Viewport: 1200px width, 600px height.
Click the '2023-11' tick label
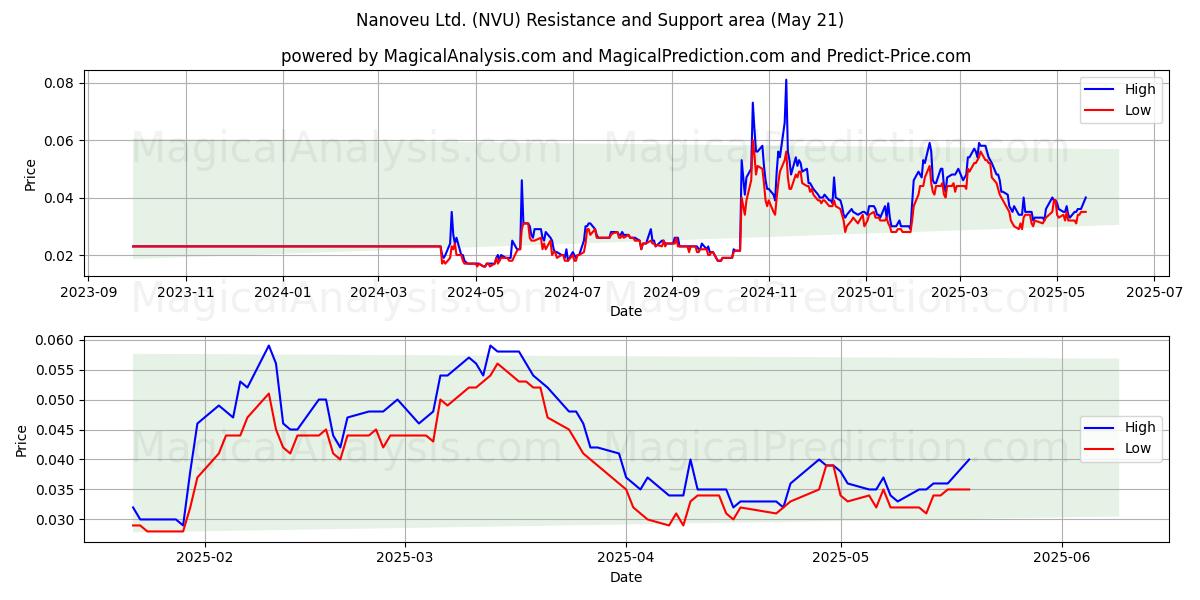click(185, 293)
